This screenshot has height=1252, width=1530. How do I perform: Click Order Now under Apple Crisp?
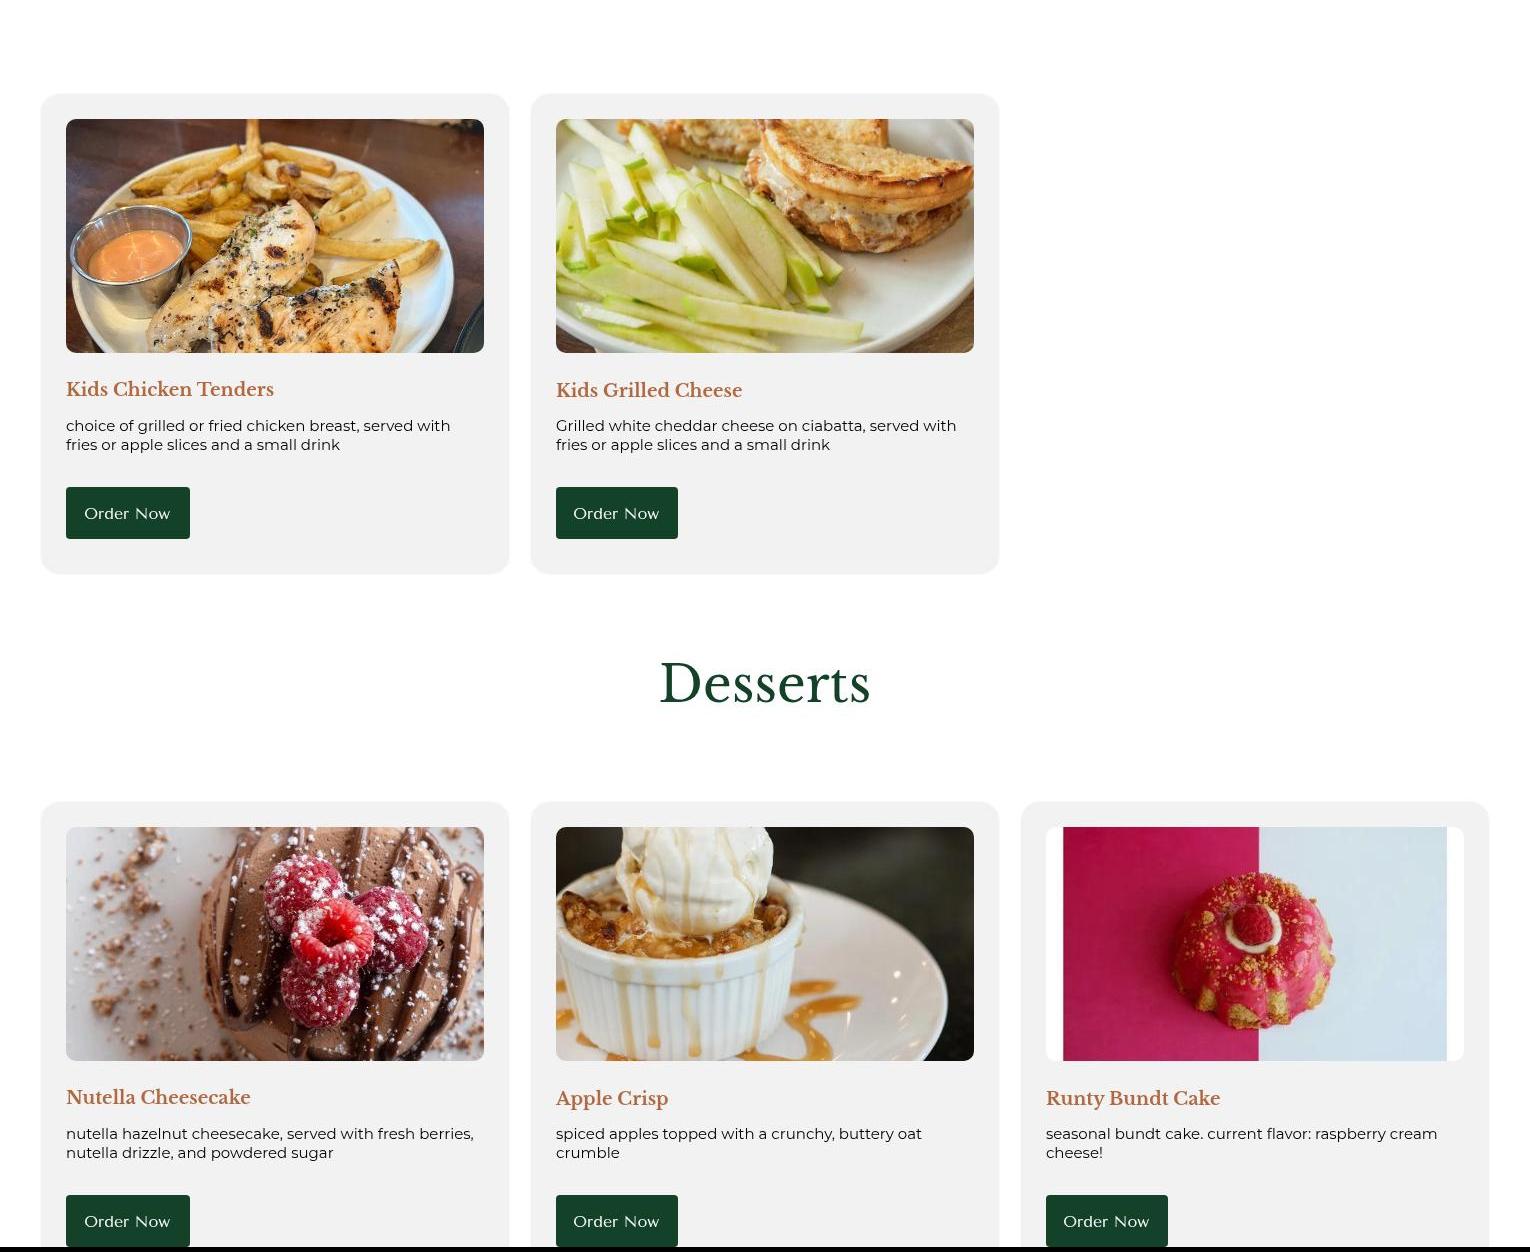pyautogui.click(x=617, y=1221)
